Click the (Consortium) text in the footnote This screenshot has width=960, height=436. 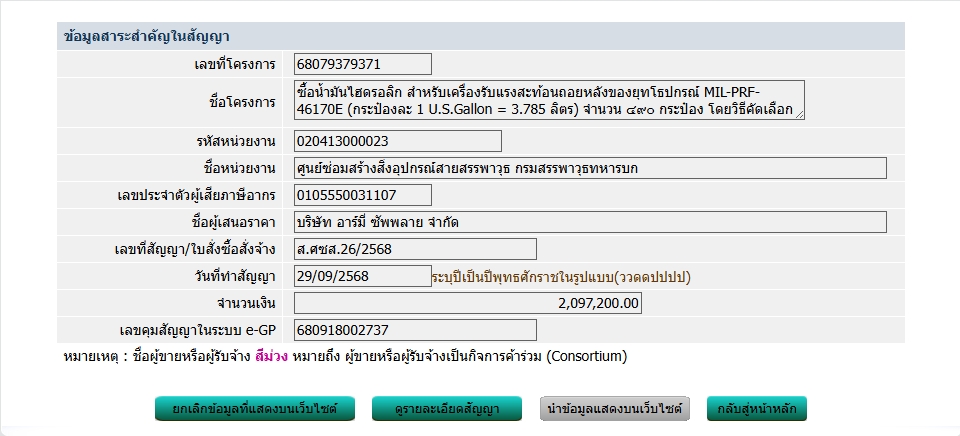coord(587,356)
